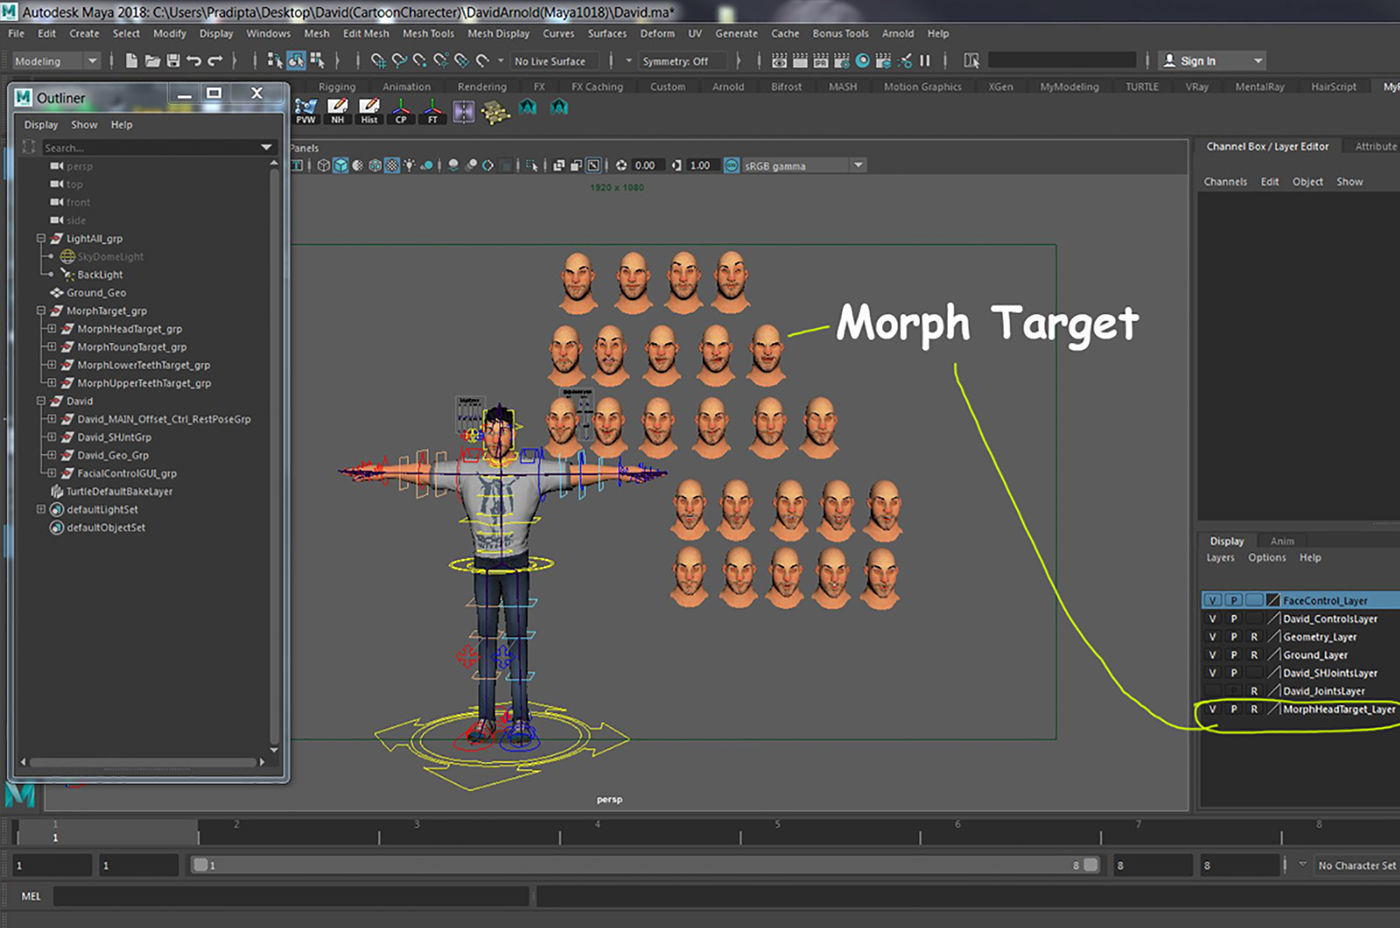Toggle visibility V of FaceControl_Layer

(1213, 600)
